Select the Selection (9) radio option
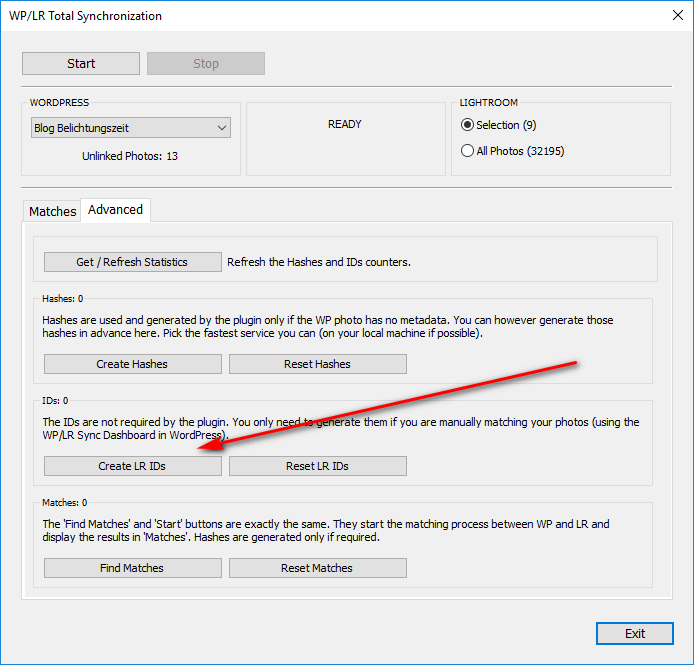This screenshot has height=665, width=694. (x=498, y=125)
